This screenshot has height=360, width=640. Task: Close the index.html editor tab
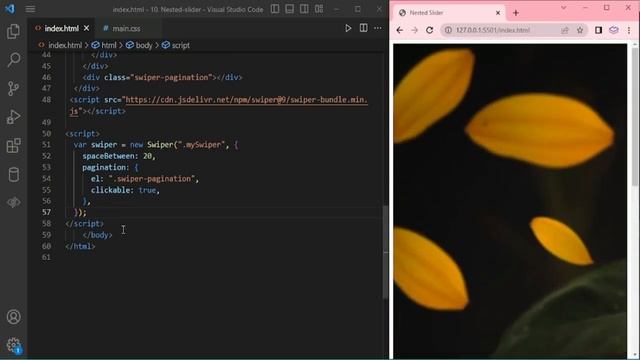pyautogui.click(x=87, y=29)
